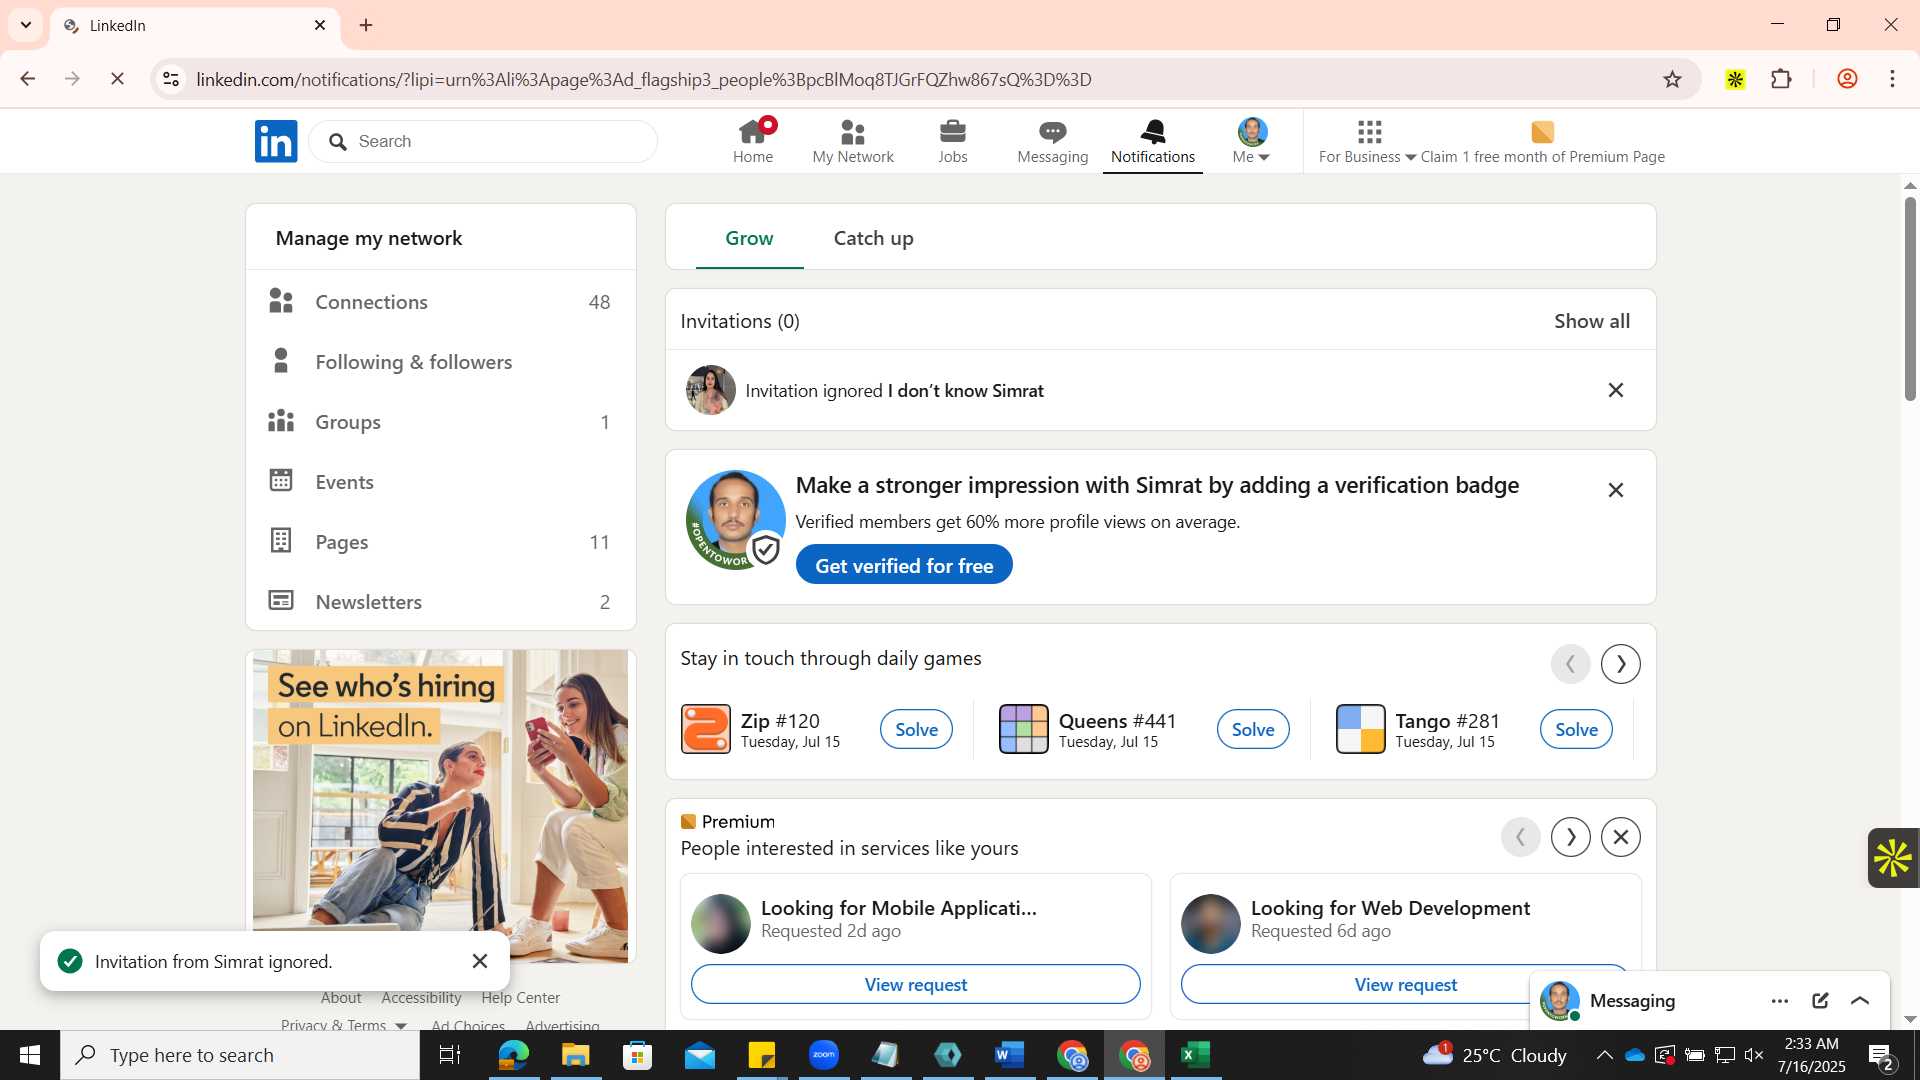Click the sunburst side widget button

pos(1893,858)
